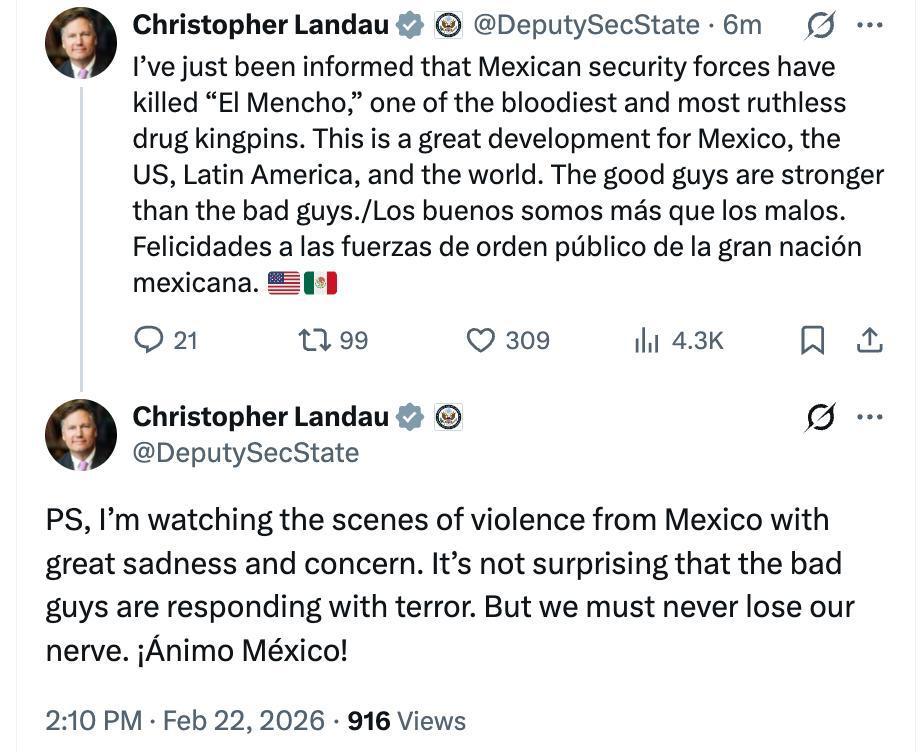This screenshot has height=752, width=924.
Task: Open more options on the PS tweet
Action: [870, 418]
